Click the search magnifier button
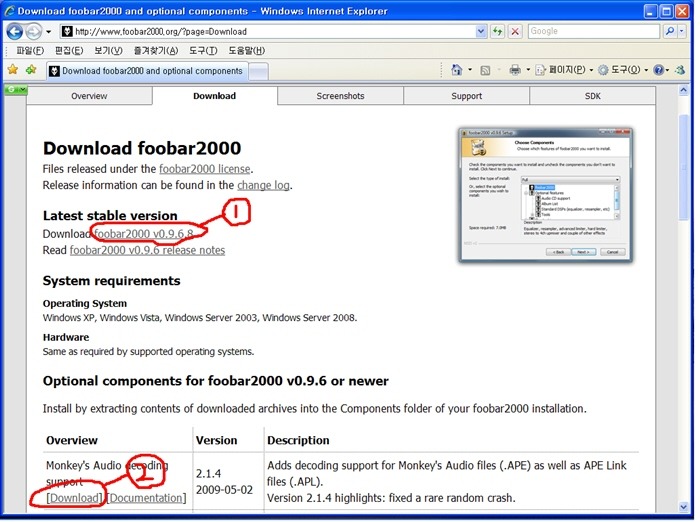700x522 pixels. point(670,31)
